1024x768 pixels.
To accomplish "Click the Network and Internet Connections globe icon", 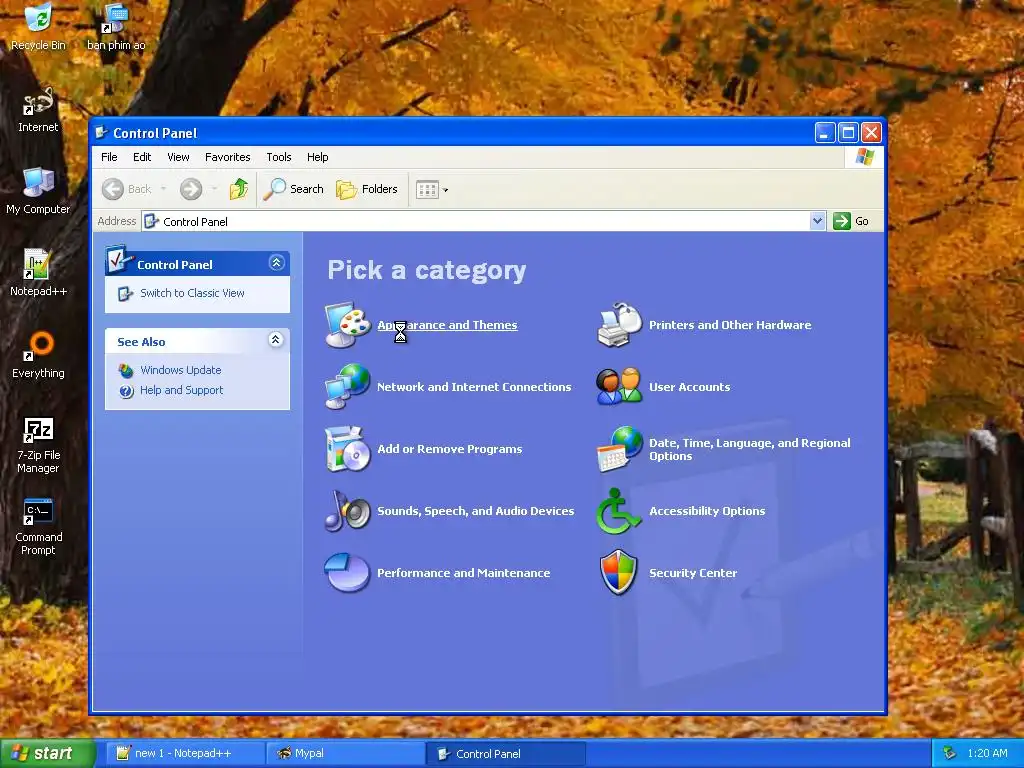I will click(x=348, y=387).
